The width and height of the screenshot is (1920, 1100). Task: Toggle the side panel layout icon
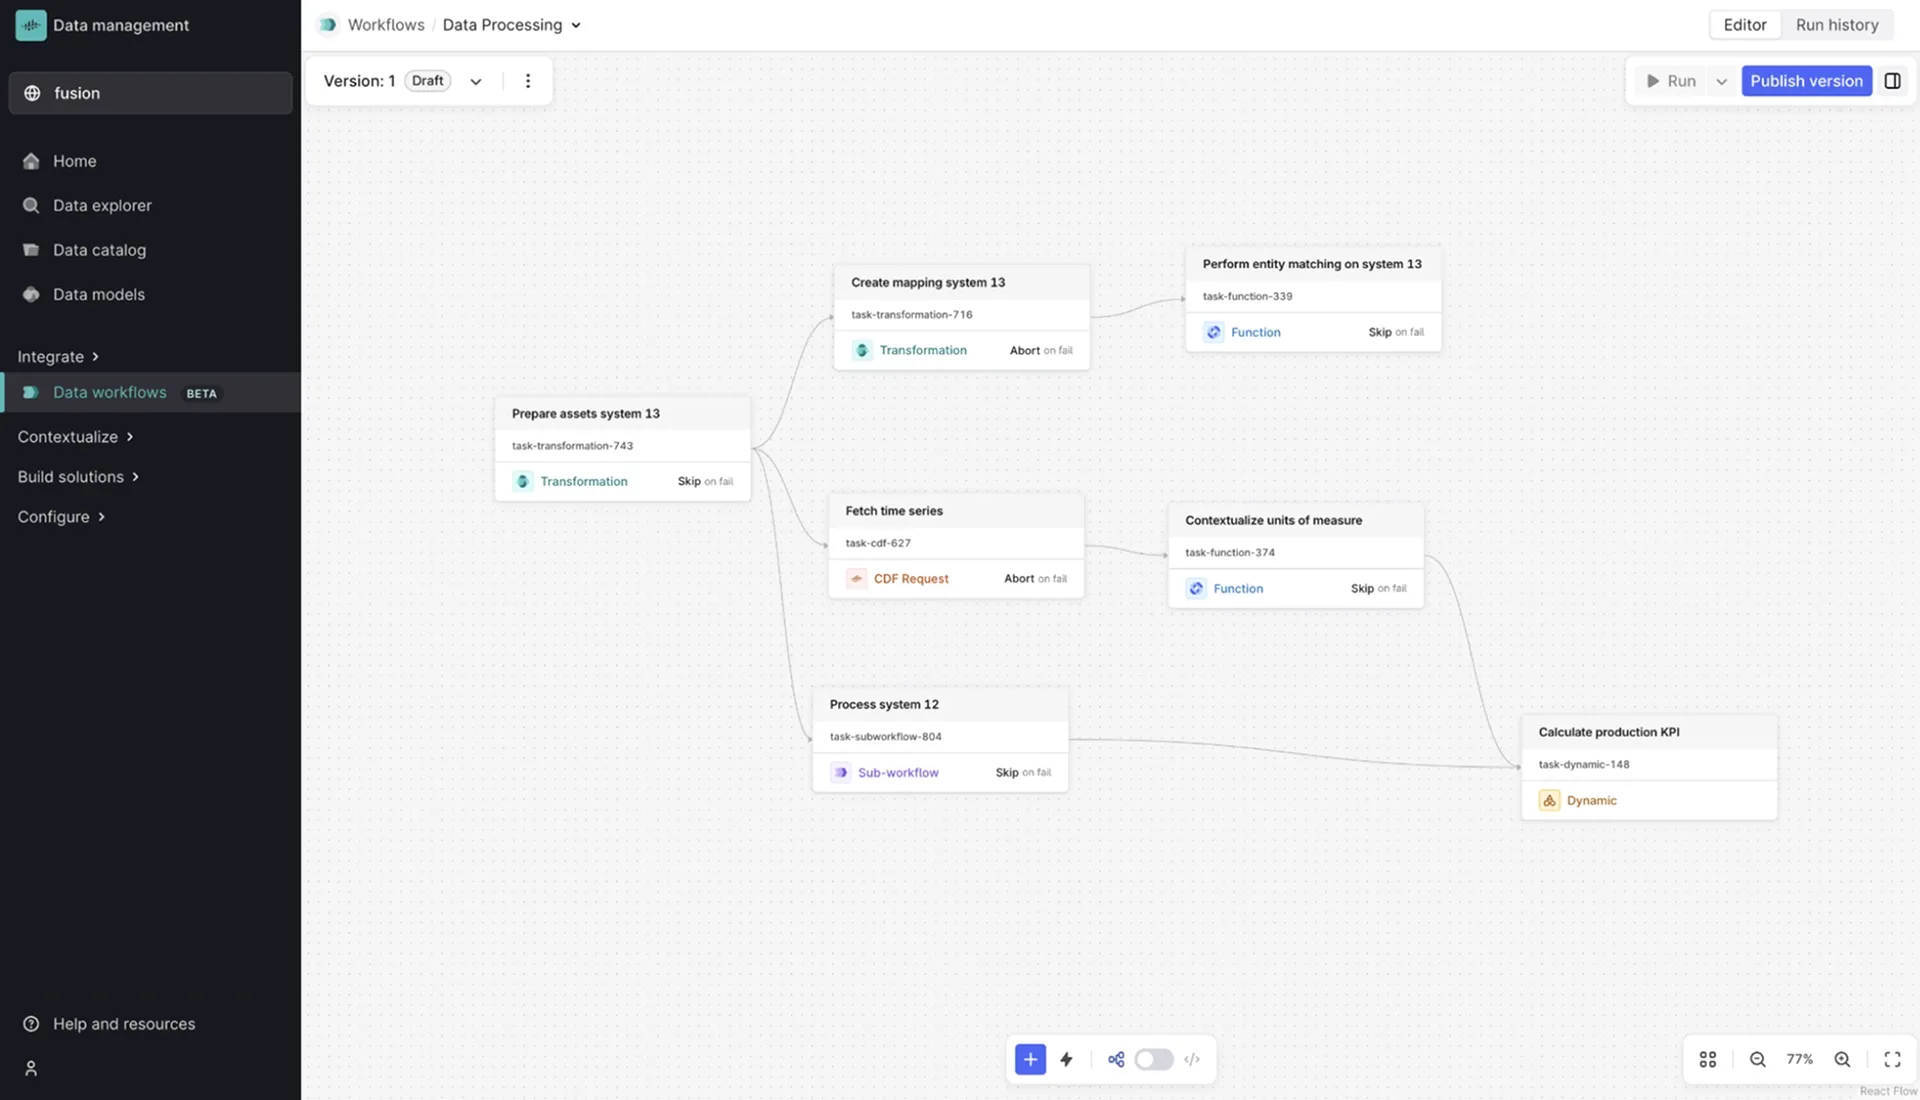[x=1892, y=81]
